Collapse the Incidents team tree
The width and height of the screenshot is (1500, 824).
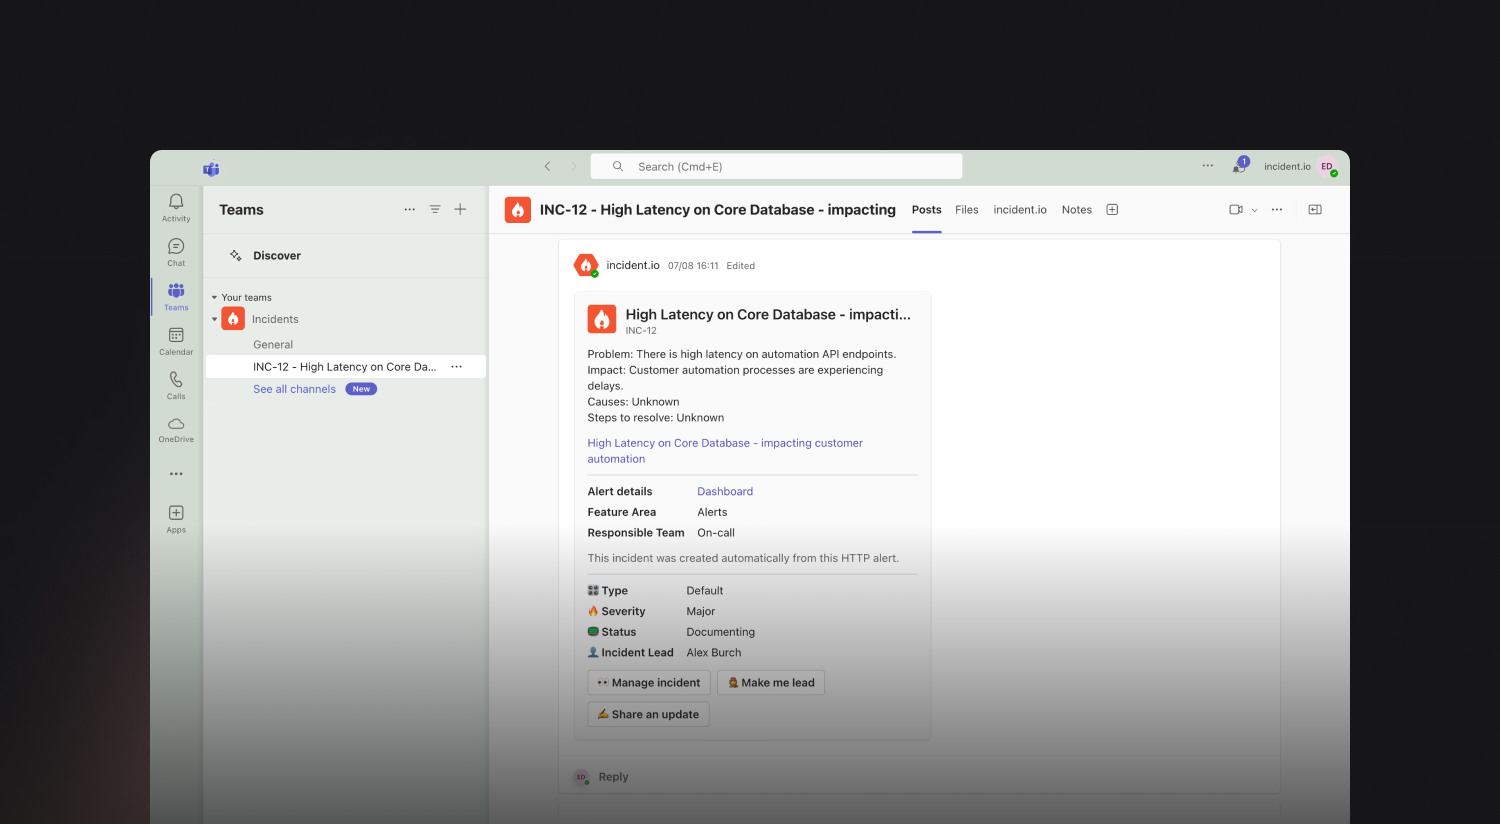pos(214,319)
